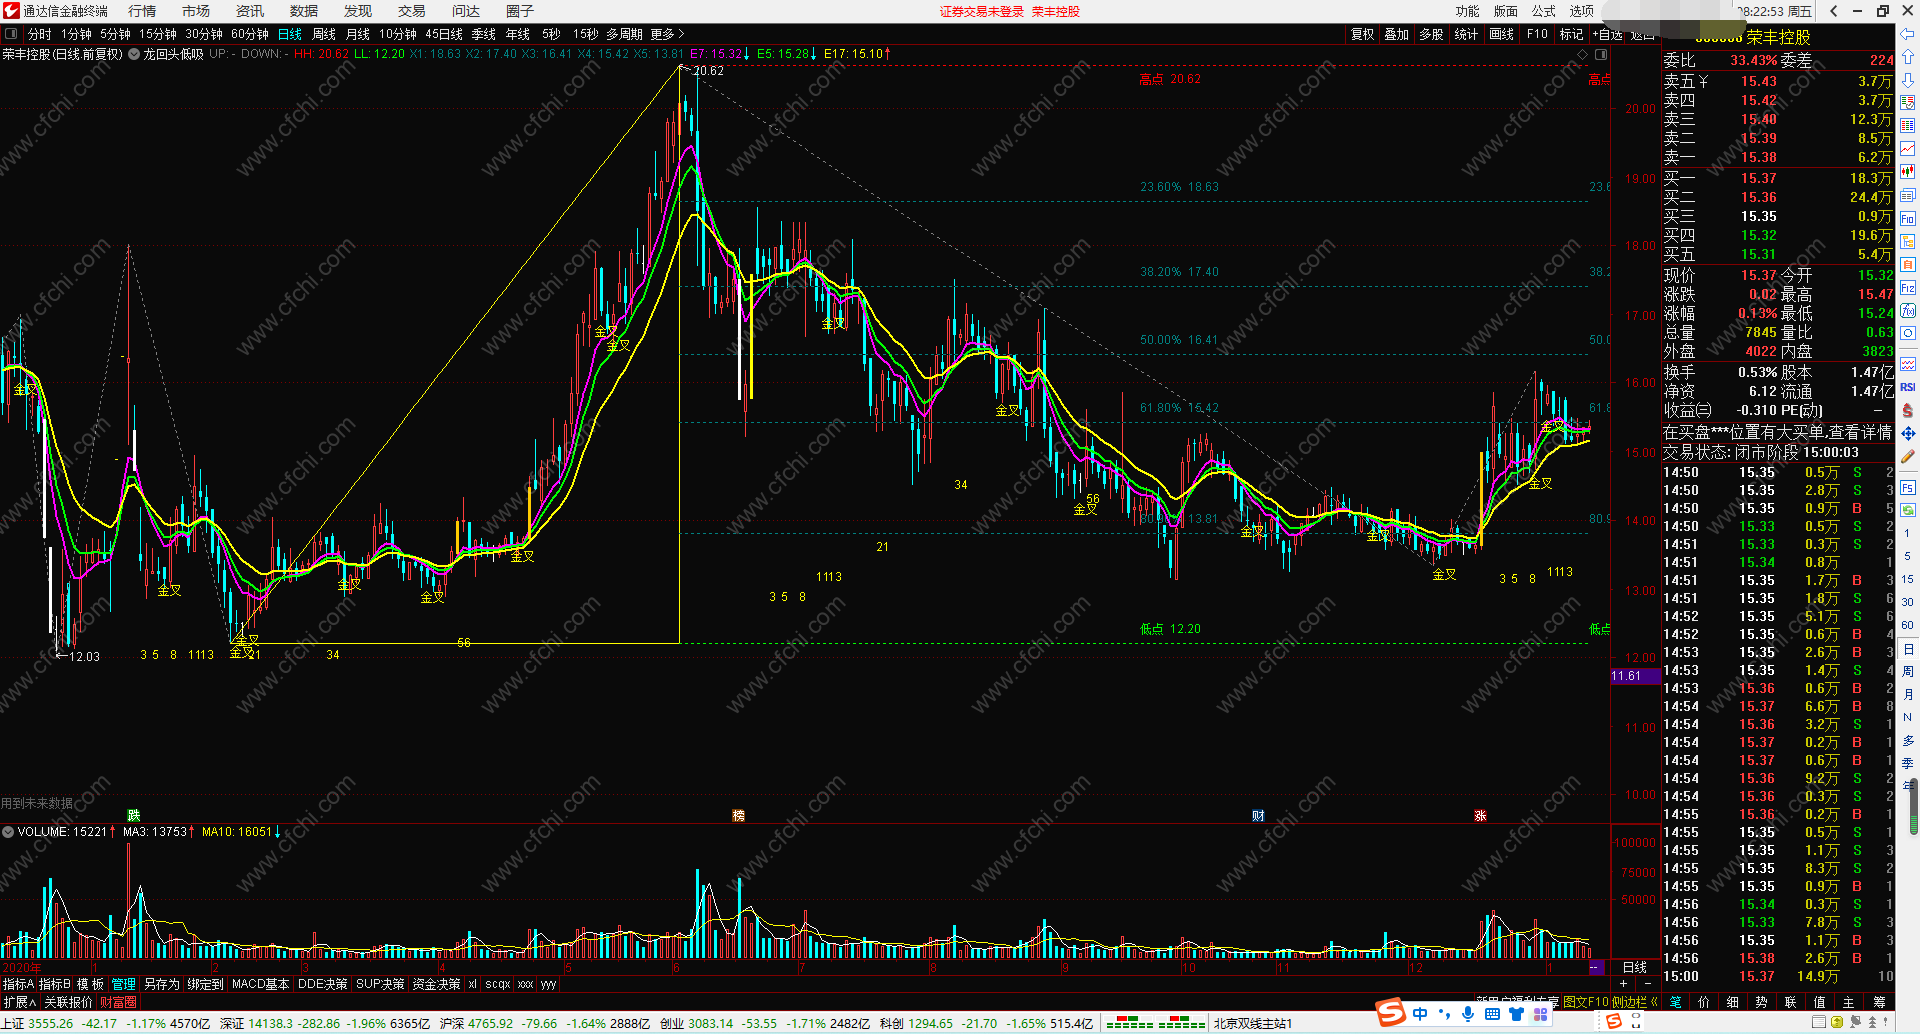Open the 统计 statistics option
This screenshot has width=1920, height=1034.
(1466, 34)
